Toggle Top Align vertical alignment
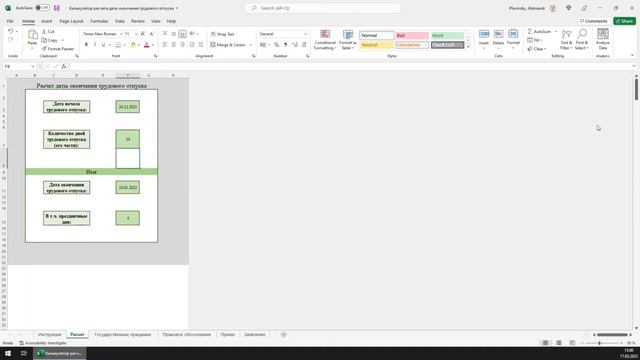This screenshot has height=360, width=640. 165,34
